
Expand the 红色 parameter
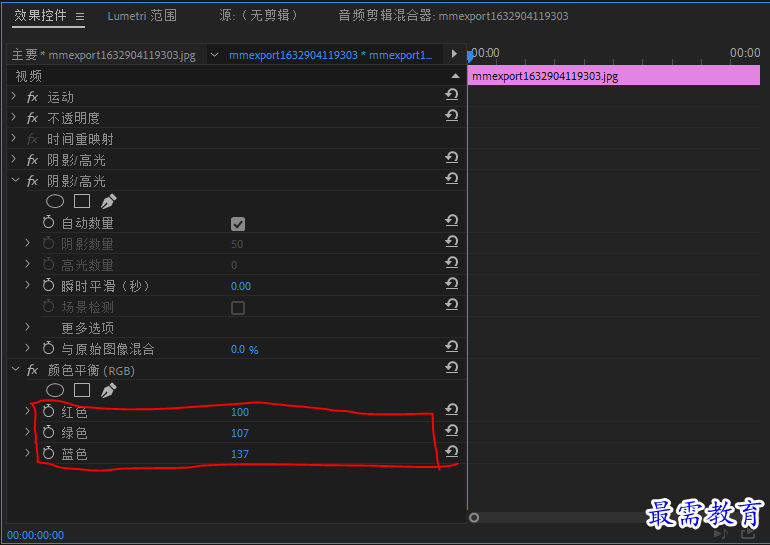pyautogui.click(x=28, y=411)
